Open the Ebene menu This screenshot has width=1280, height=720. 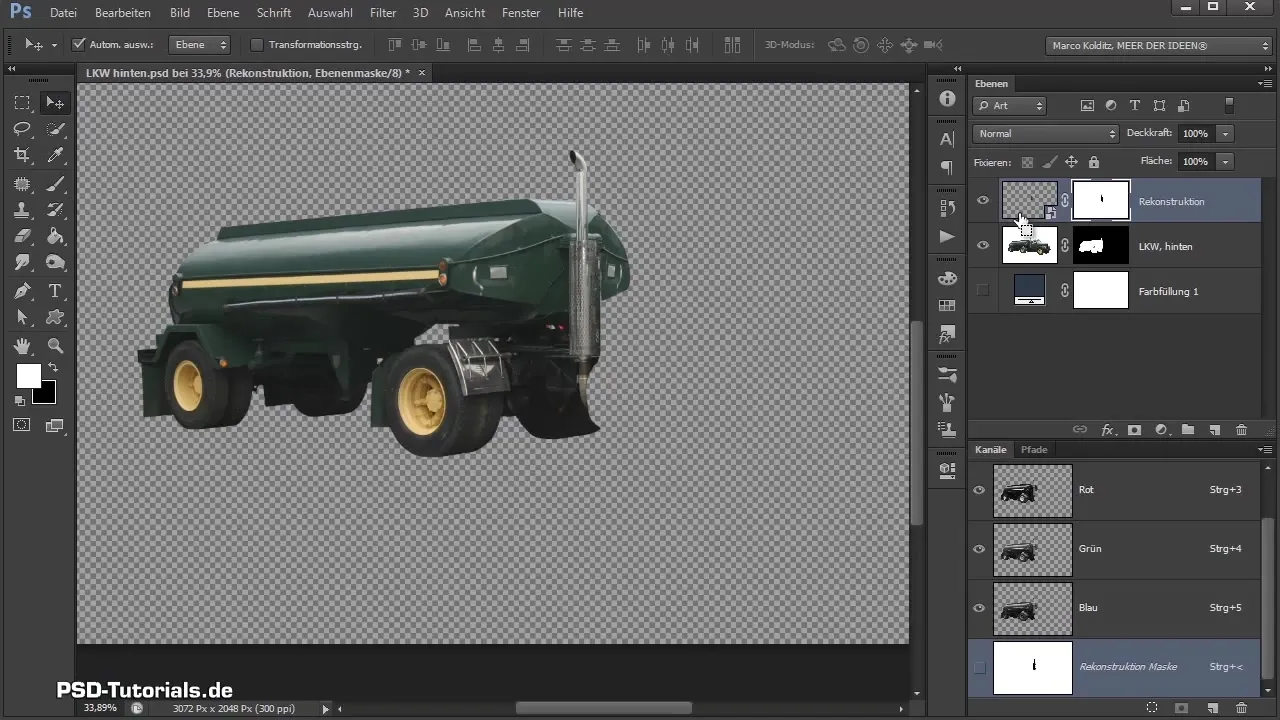click(223, 13)
